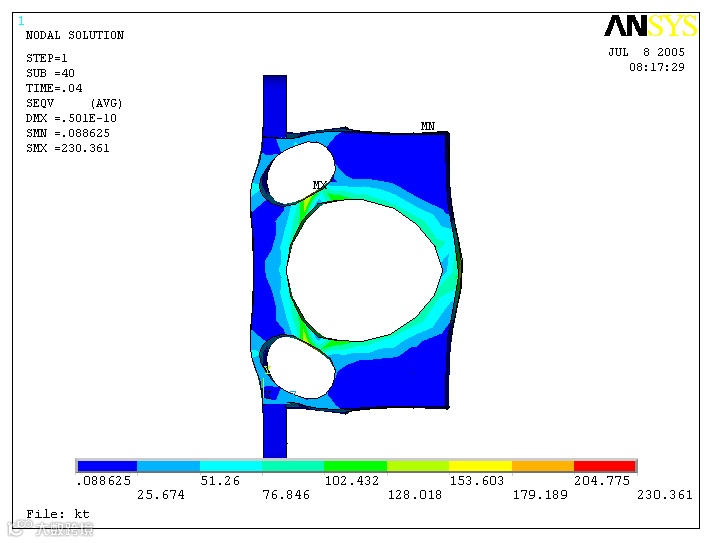Click legend value 25.674
Viewport: 708px width, 543px height.
(161, 495)
